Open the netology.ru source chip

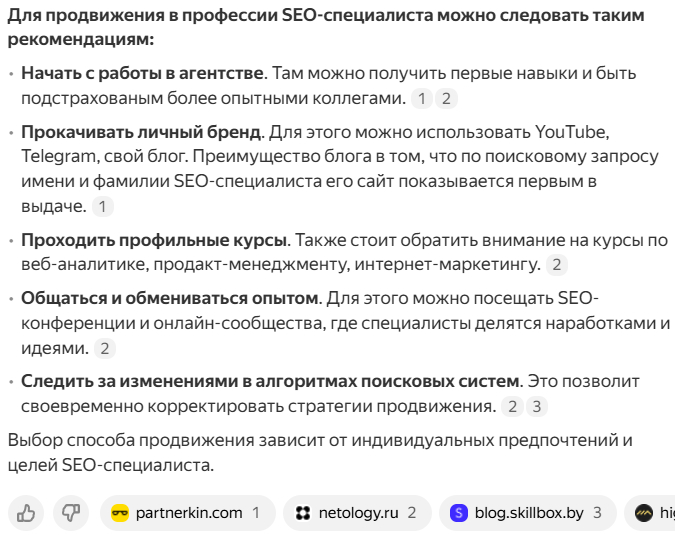coord(357,513)
